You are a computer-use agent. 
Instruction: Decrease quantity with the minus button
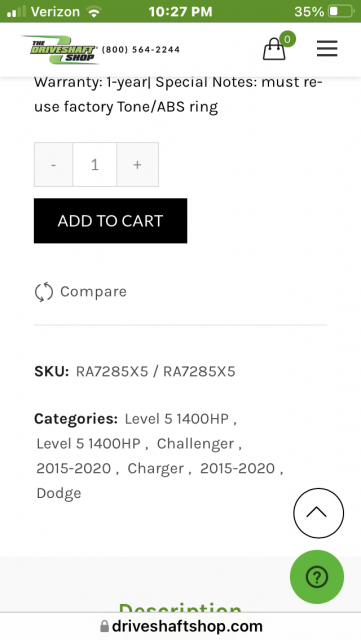[53, 164]
